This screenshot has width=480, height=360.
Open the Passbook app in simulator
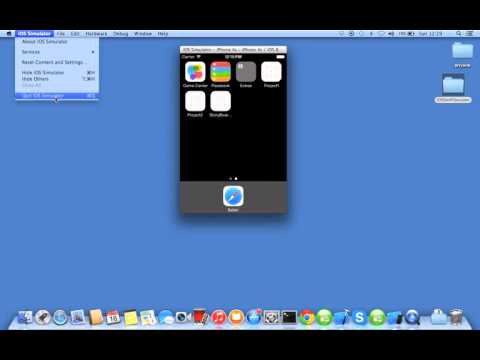pyautogui.click(x=221, y=72)
